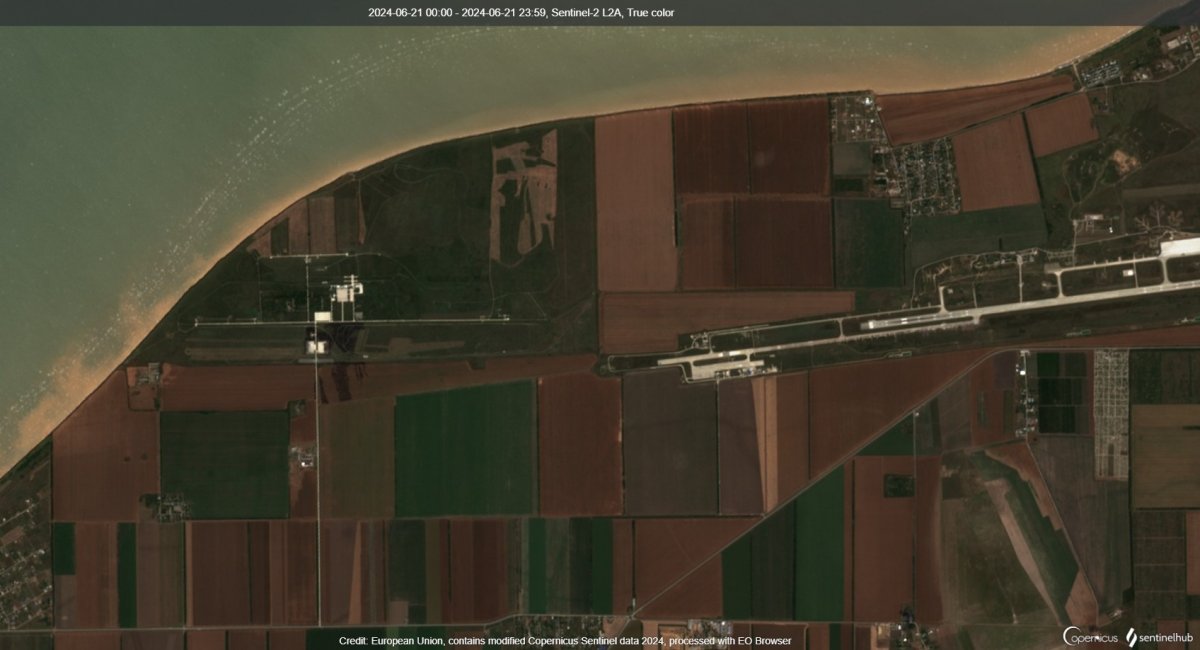Click the aircraft apron at runway's west end
This screenshot has width=1200, height=650.
coord(720,366)
